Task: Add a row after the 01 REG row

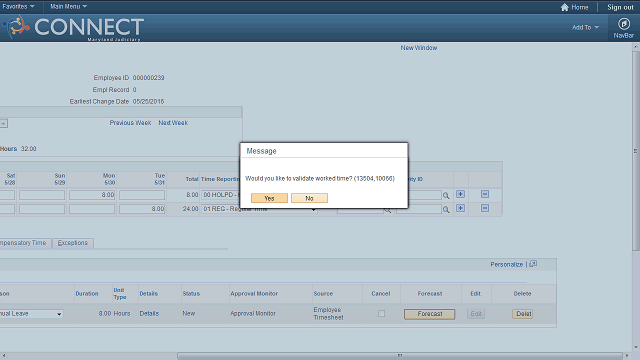Action: point(460,208)
